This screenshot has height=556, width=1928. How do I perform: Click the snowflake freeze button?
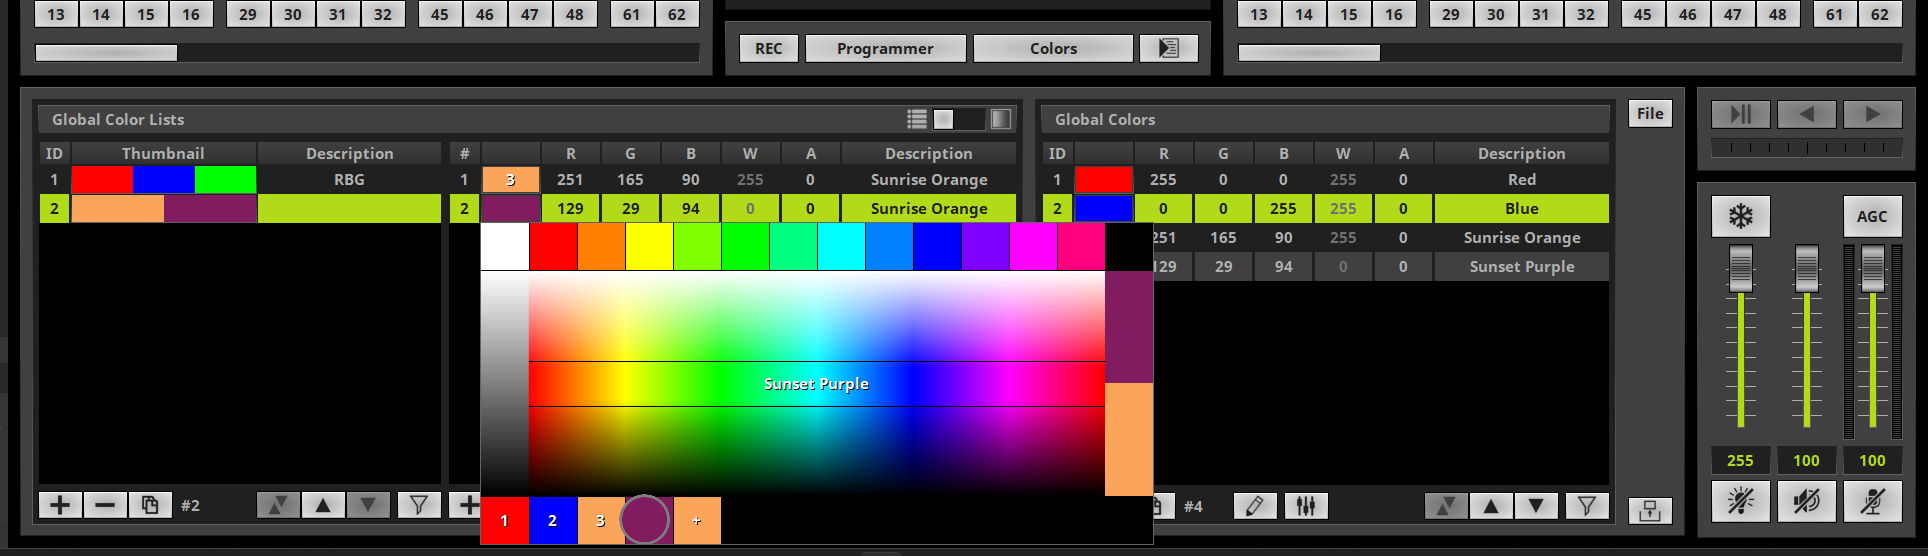pyautogui.click(x=1741, y=216)
